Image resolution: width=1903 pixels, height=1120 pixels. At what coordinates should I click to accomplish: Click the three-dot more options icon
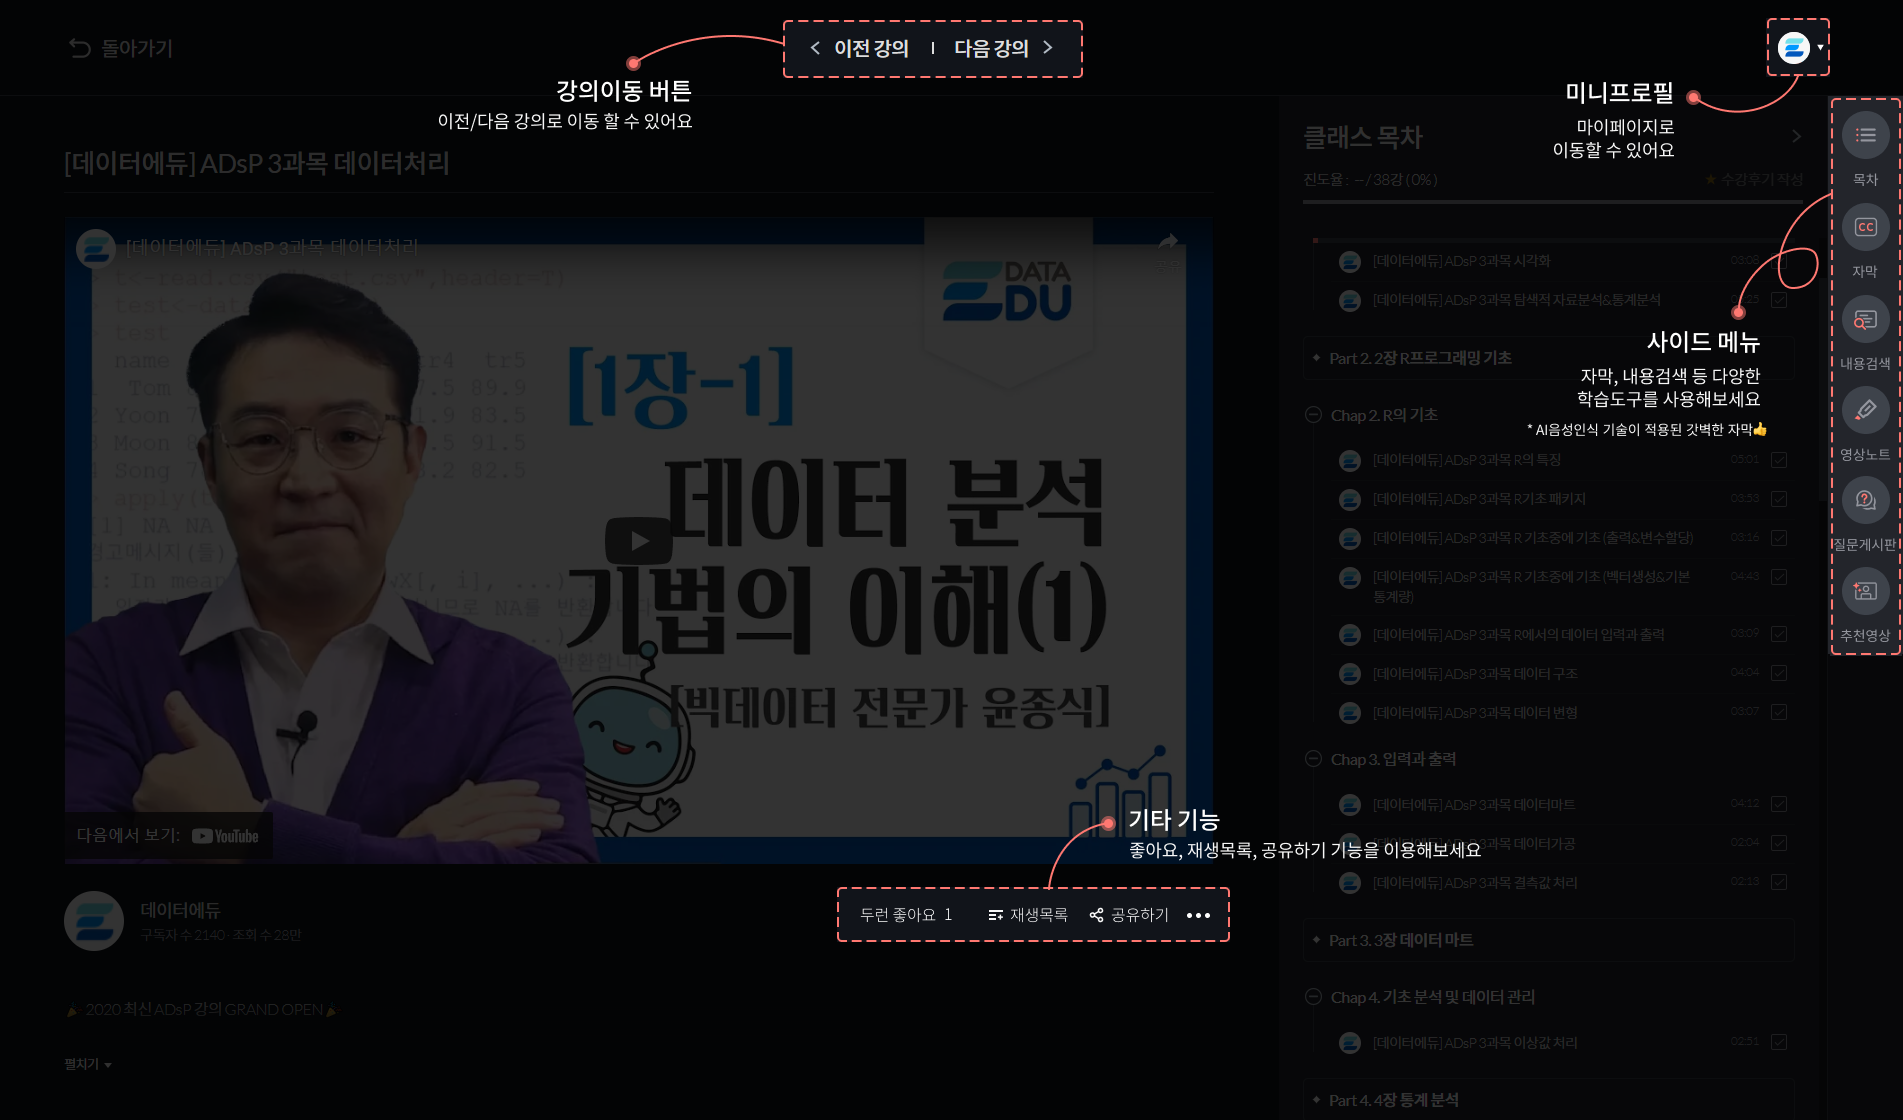point(1198,915)
